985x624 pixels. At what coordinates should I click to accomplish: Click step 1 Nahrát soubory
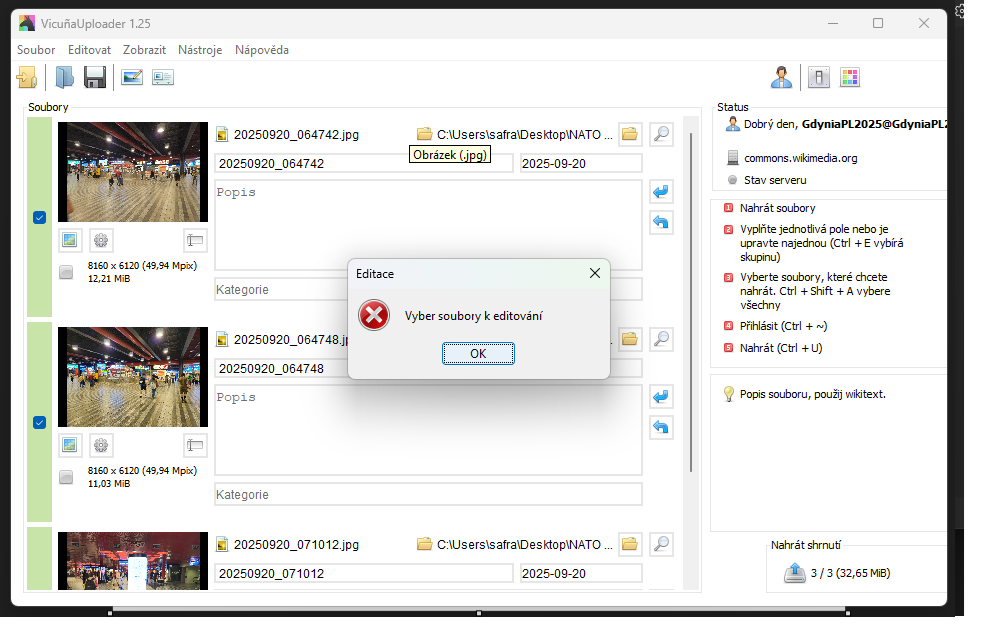point(778,208)
